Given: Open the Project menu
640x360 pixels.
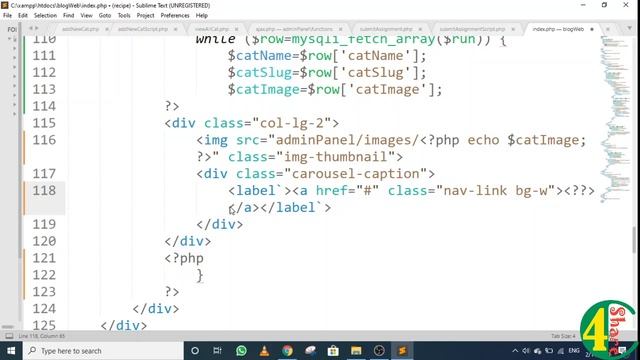Looking at the screenshot, I should pos(145,16).
